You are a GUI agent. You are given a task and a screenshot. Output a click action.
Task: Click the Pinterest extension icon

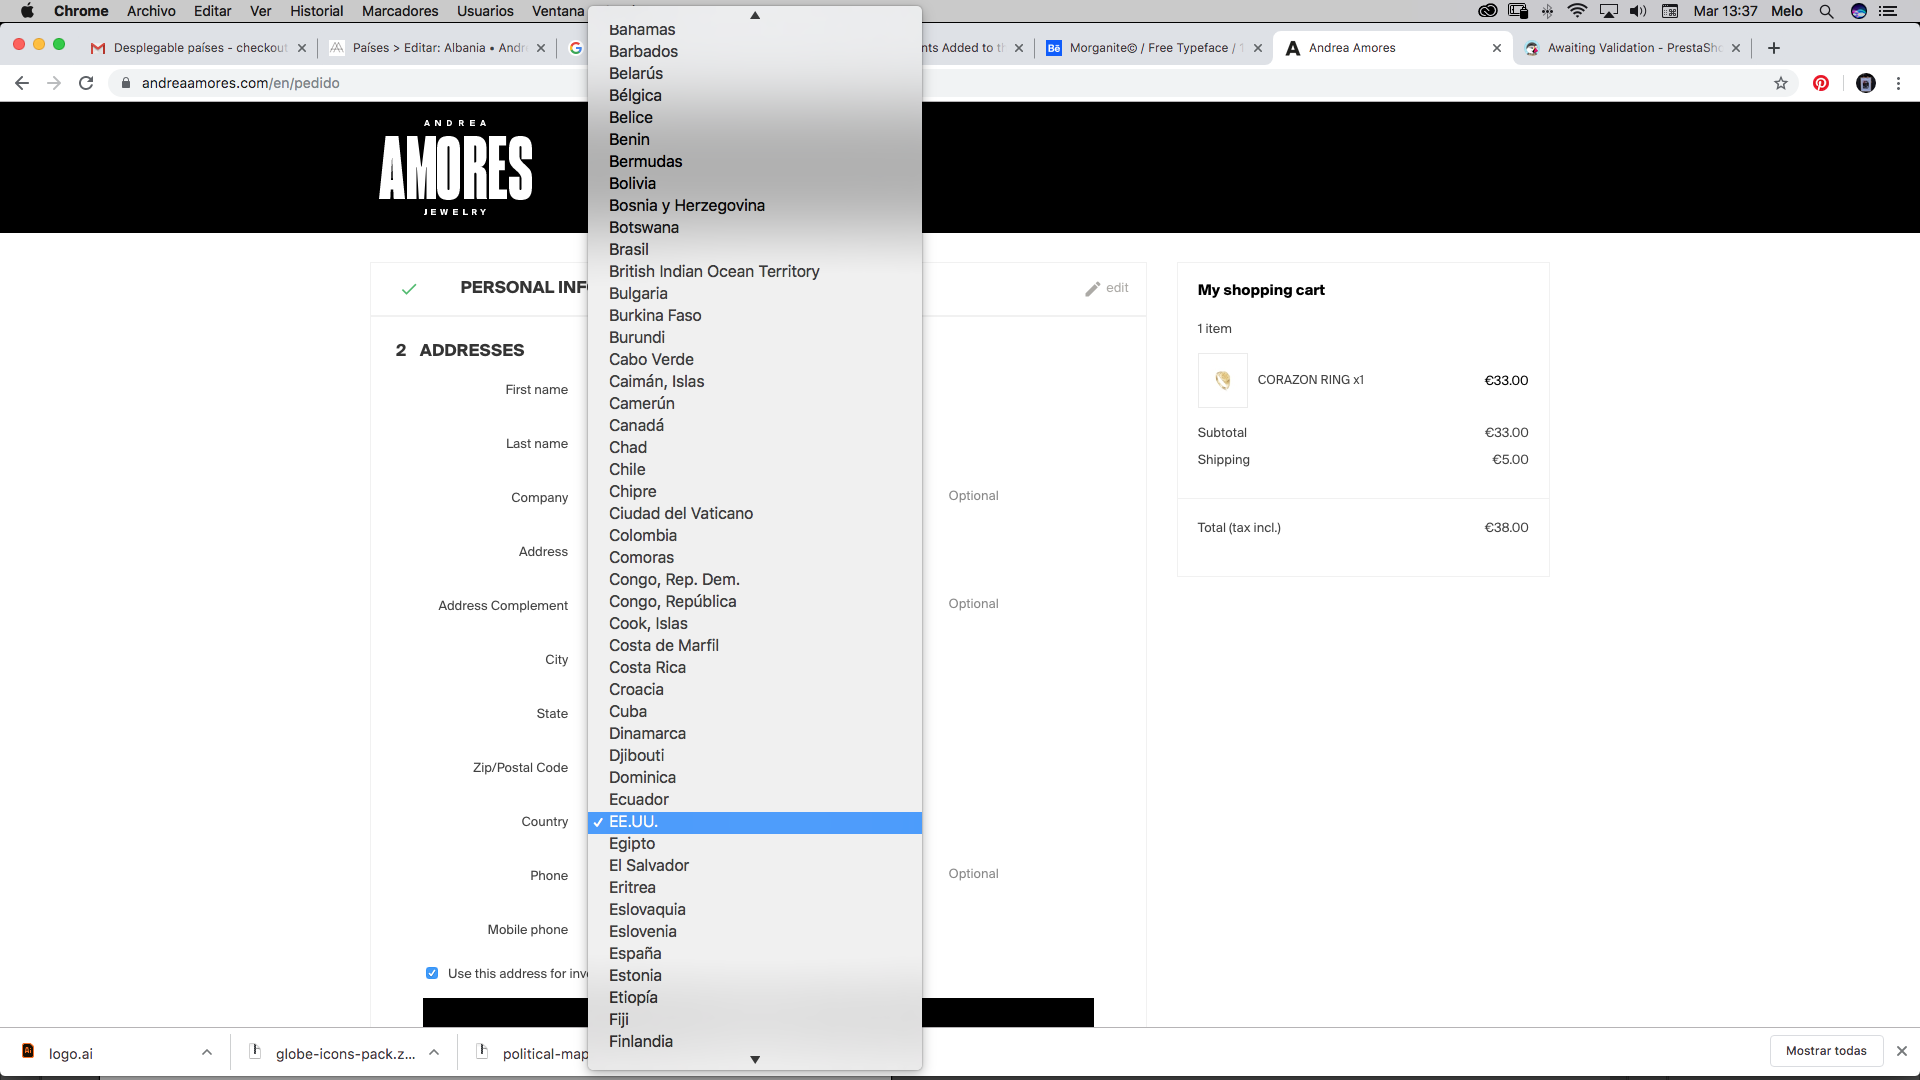[1821, 83]
